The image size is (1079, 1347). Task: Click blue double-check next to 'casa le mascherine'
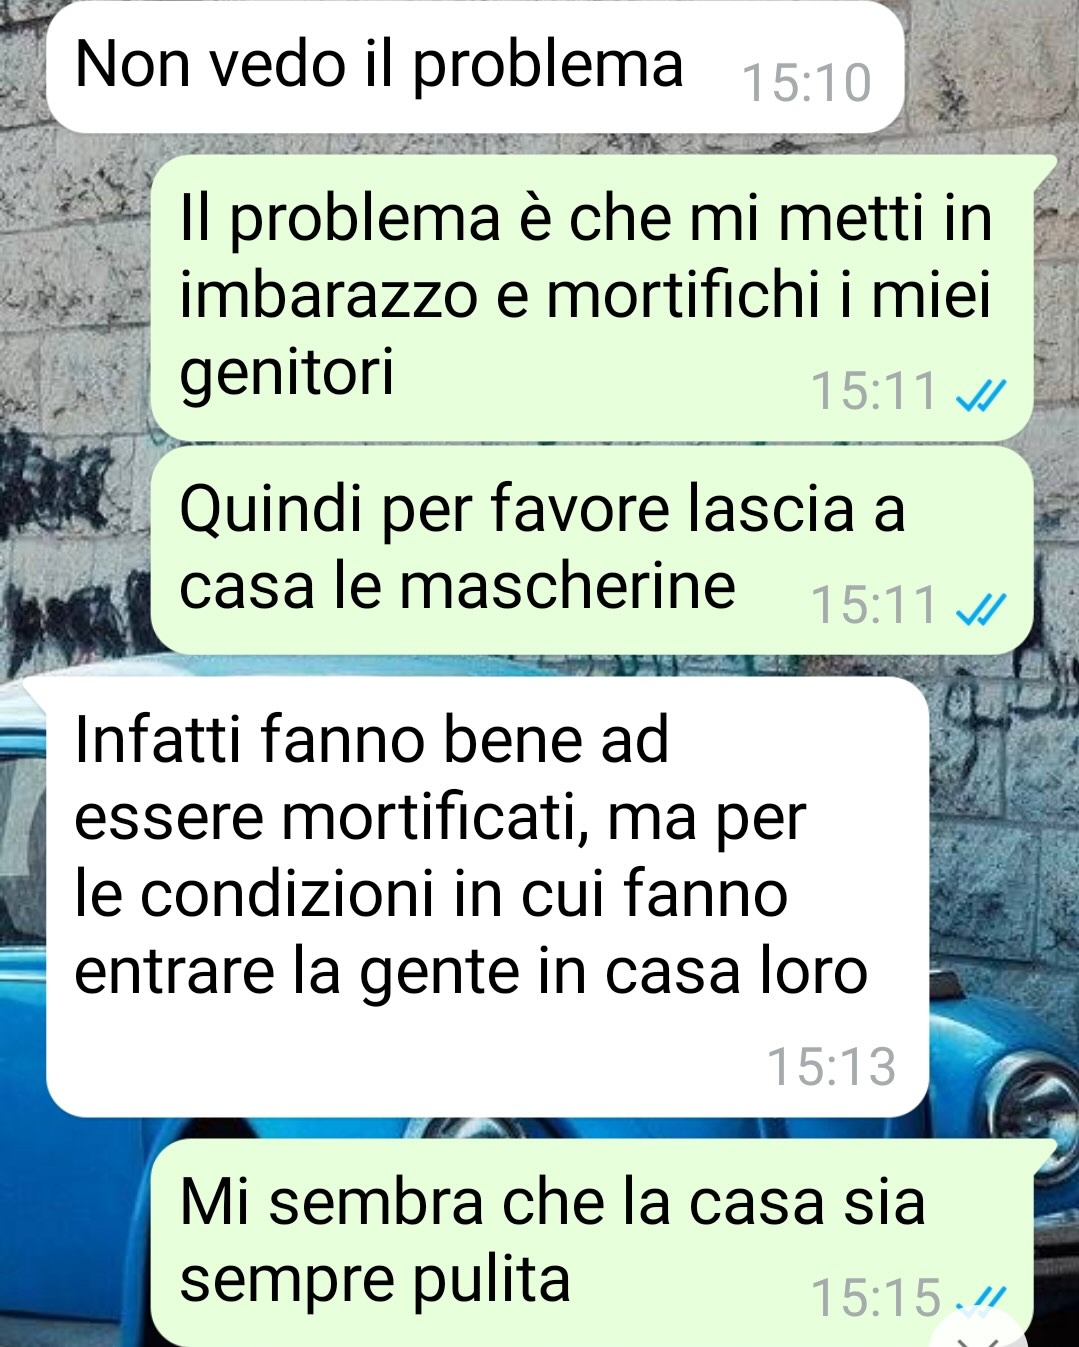point(980,607)
